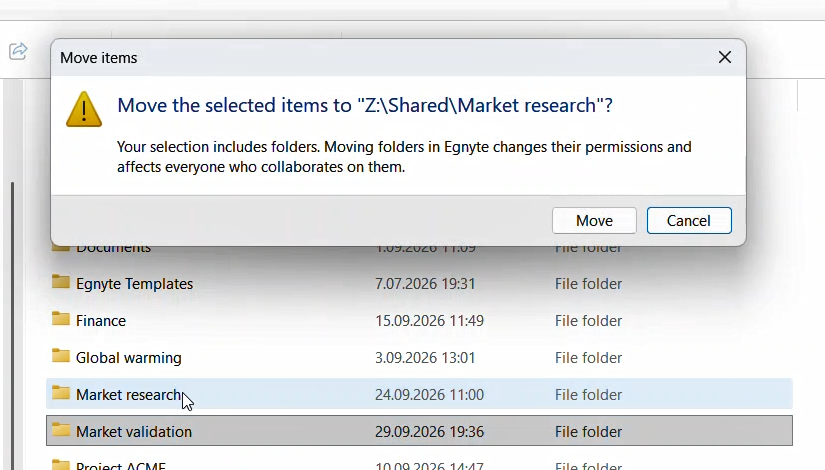Select the Global warming folder icon
The image size is (825, 470).
point(61,356)
